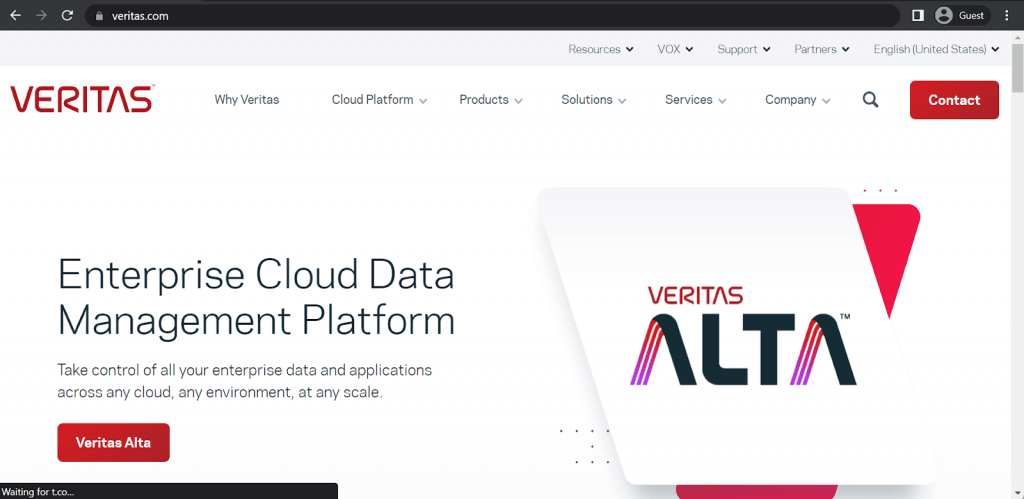The image size is (1024, 499).
Task: Click the page vertical scrollbar thumb
Action: tap(1017, 69)
